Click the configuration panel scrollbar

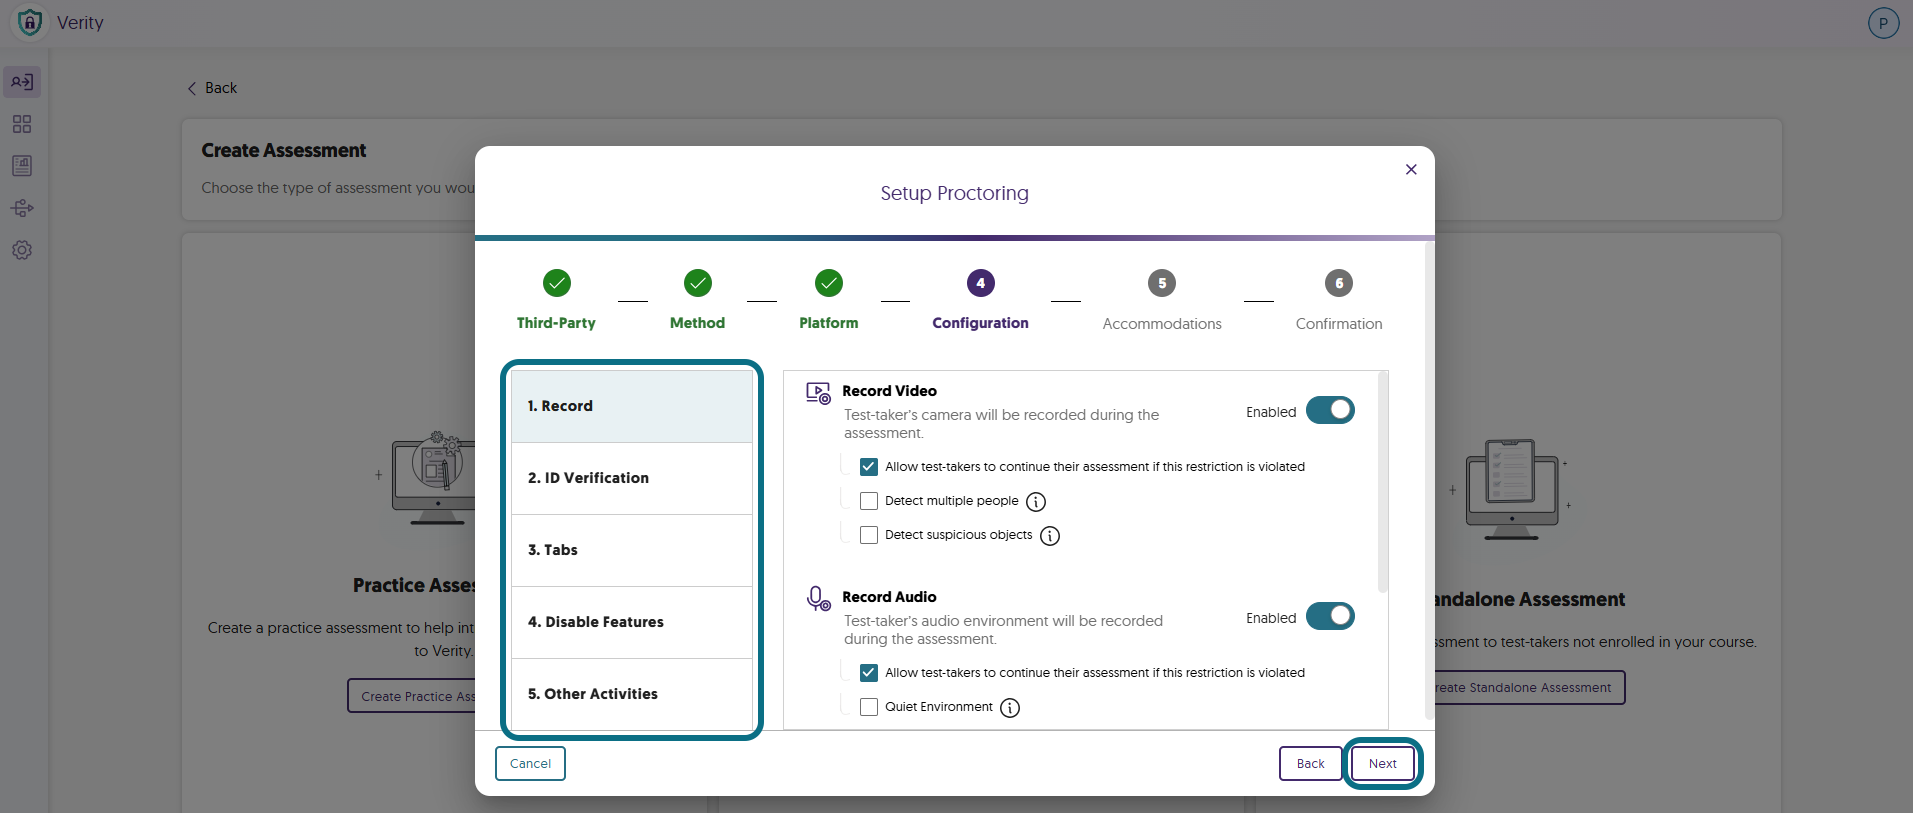[x=1383, y=482]
